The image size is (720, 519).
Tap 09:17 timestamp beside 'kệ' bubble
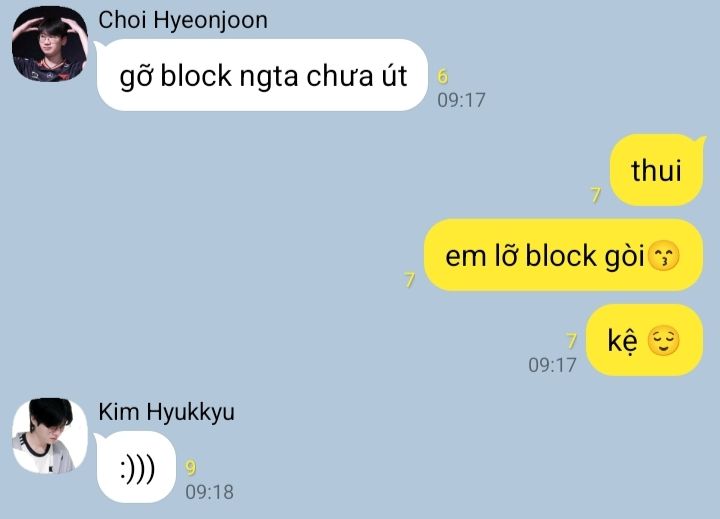(x=552, y=365)
